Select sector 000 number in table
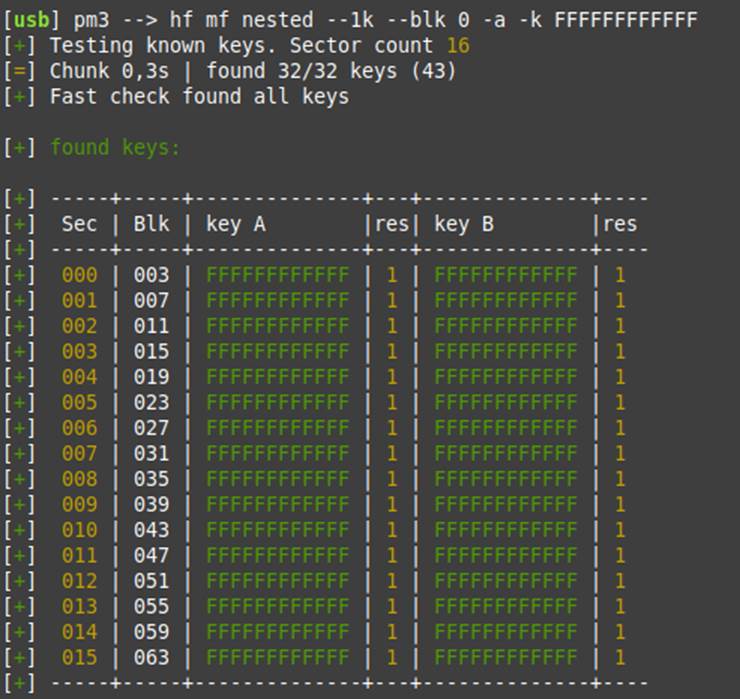Screen dimensions: 740x699 click(x=79, y=275)
